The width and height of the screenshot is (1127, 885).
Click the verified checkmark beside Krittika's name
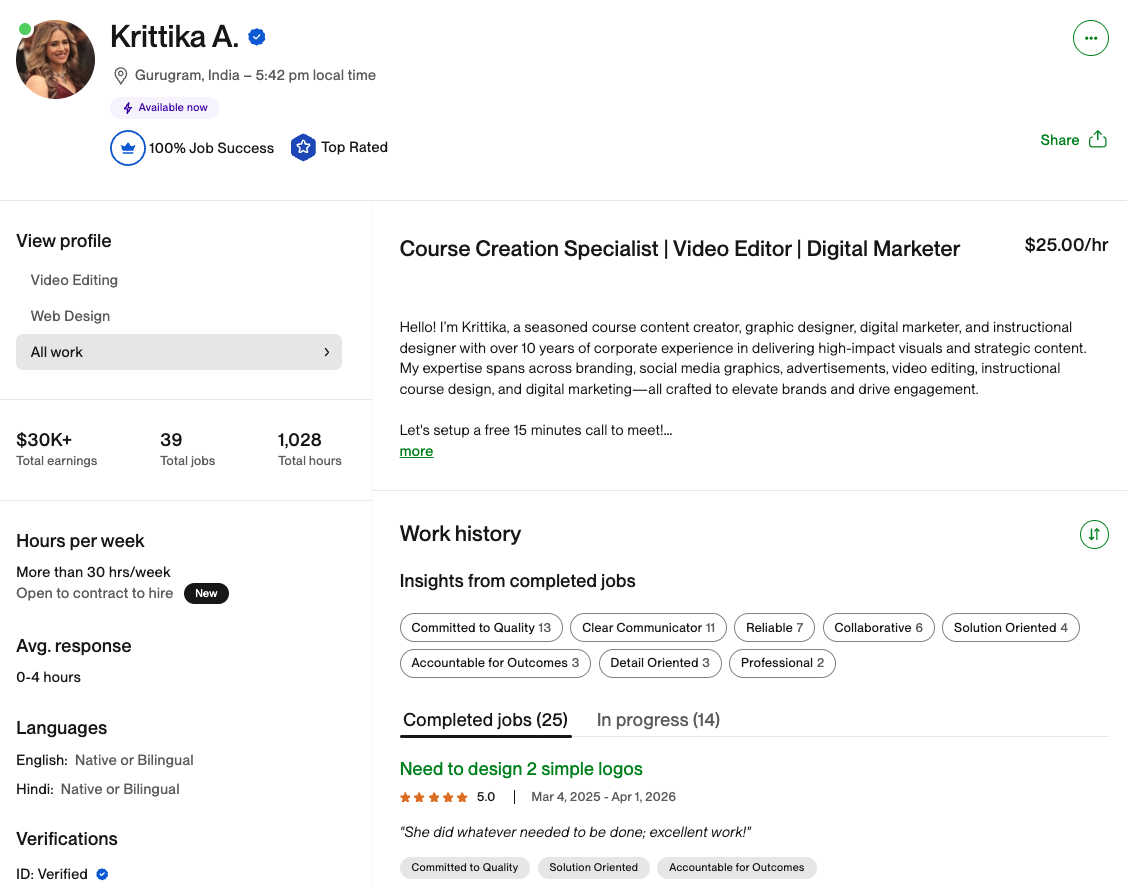257,37
